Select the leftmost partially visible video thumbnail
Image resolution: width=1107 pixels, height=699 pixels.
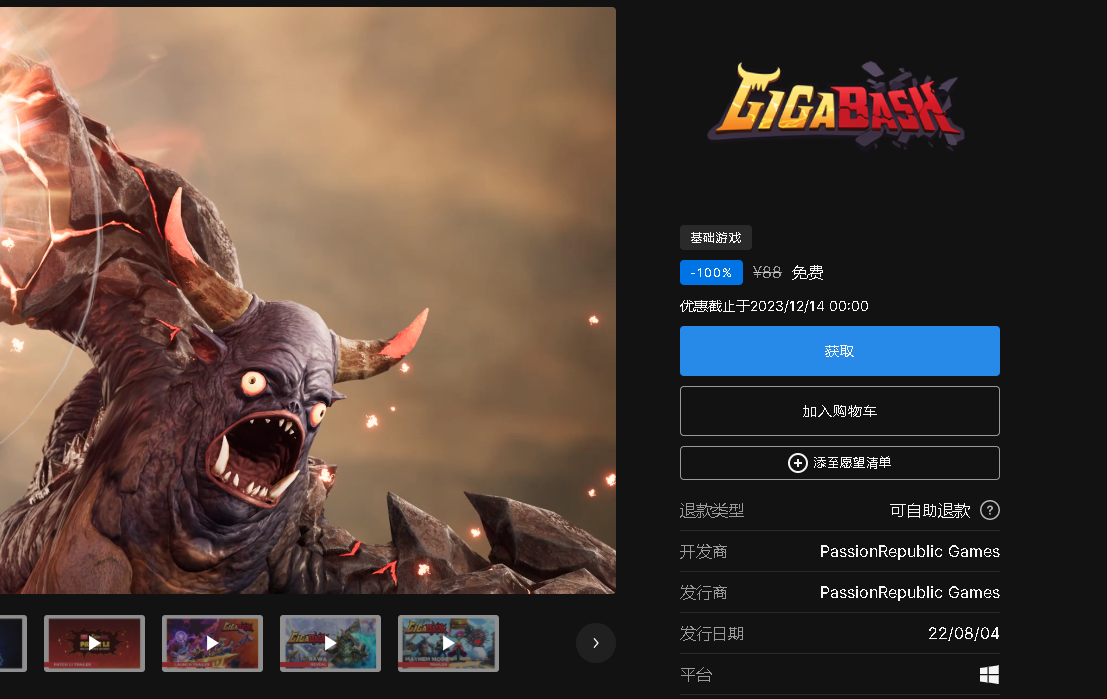click(x=8, y=643)
